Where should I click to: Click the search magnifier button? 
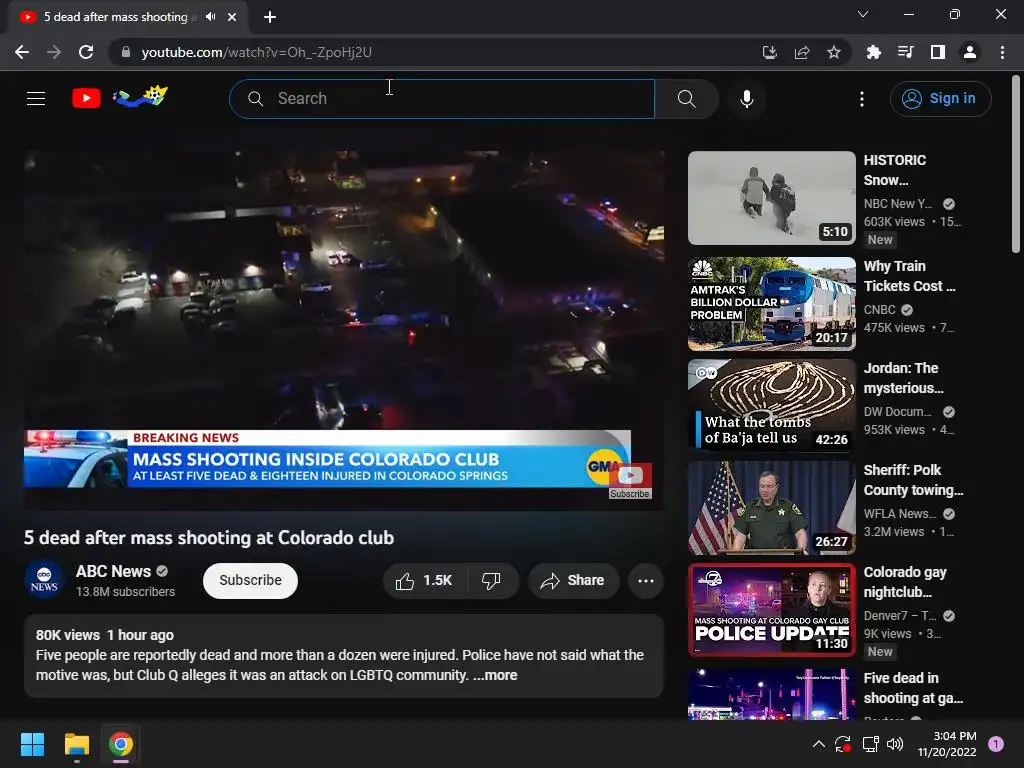(686, 99)
